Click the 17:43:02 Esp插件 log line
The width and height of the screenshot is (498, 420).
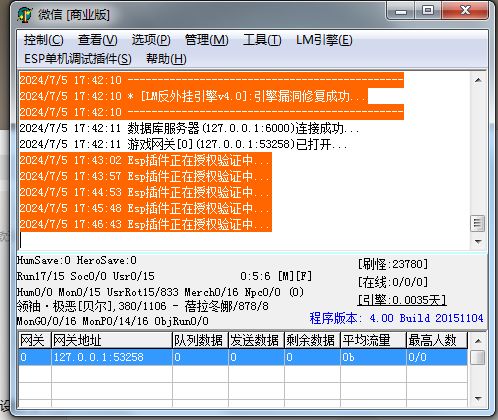146,160
